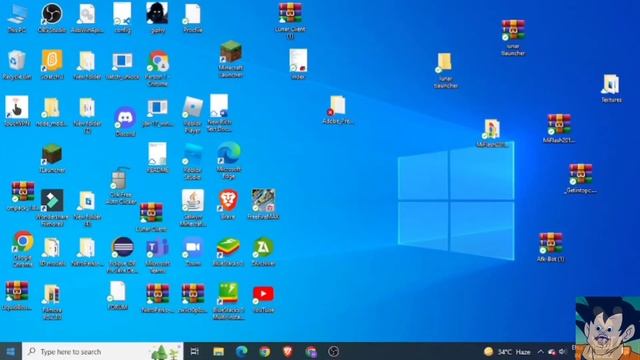The width and height of the screenshot is (640, 360).
Task: Open Brave browser from the taskbar
Action: [288, 351]
